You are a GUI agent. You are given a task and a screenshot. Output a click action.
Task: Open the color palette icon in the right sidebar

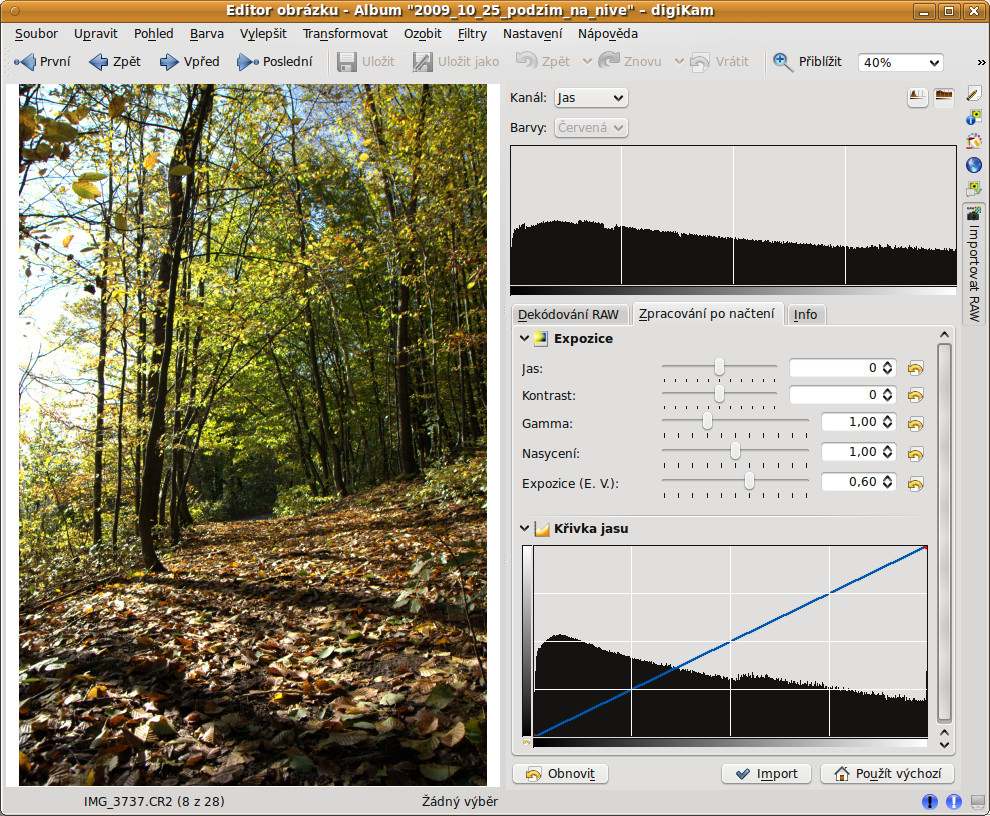click(x=973, y=141)
